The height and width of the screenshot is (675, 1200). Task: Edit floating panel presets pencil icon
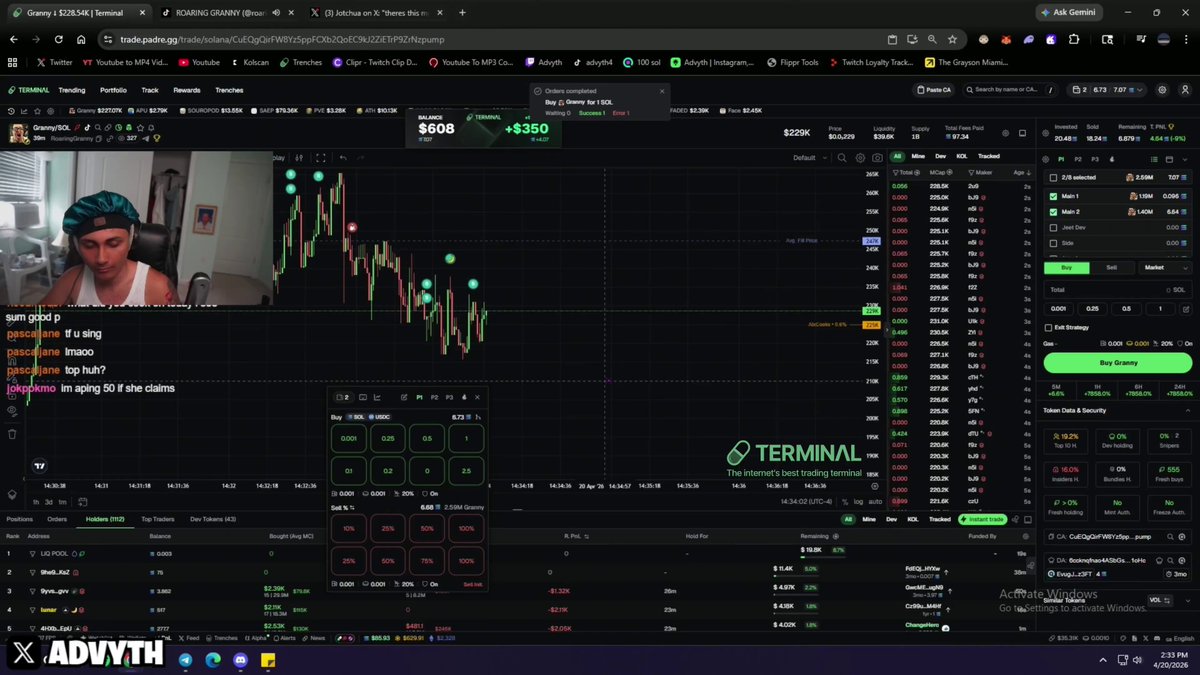[x=404, y=397]
